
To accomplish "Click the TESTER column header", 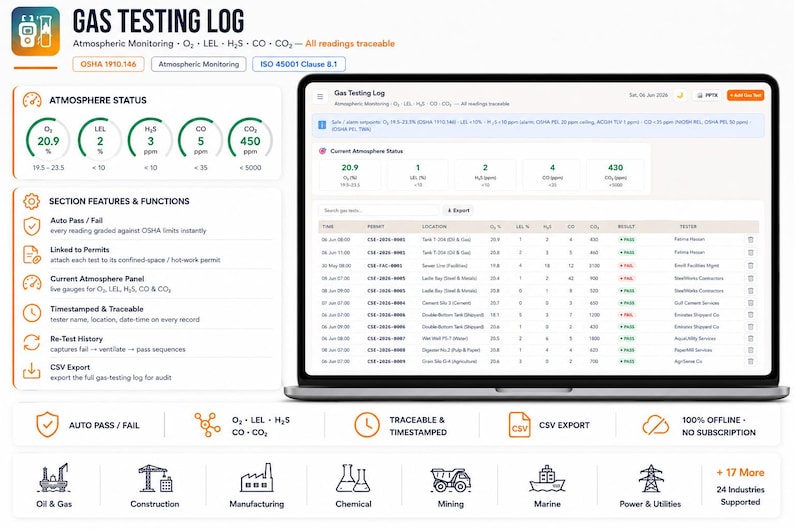I will [688, 226].
